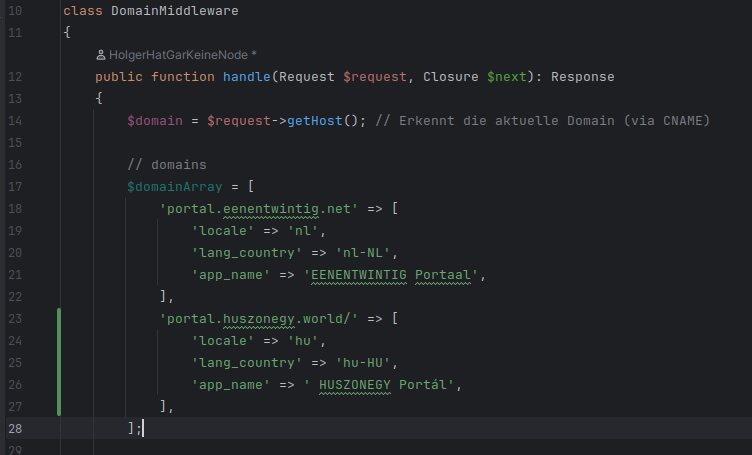
Task: Select line number 28 in the gutter
Action: 15,427
